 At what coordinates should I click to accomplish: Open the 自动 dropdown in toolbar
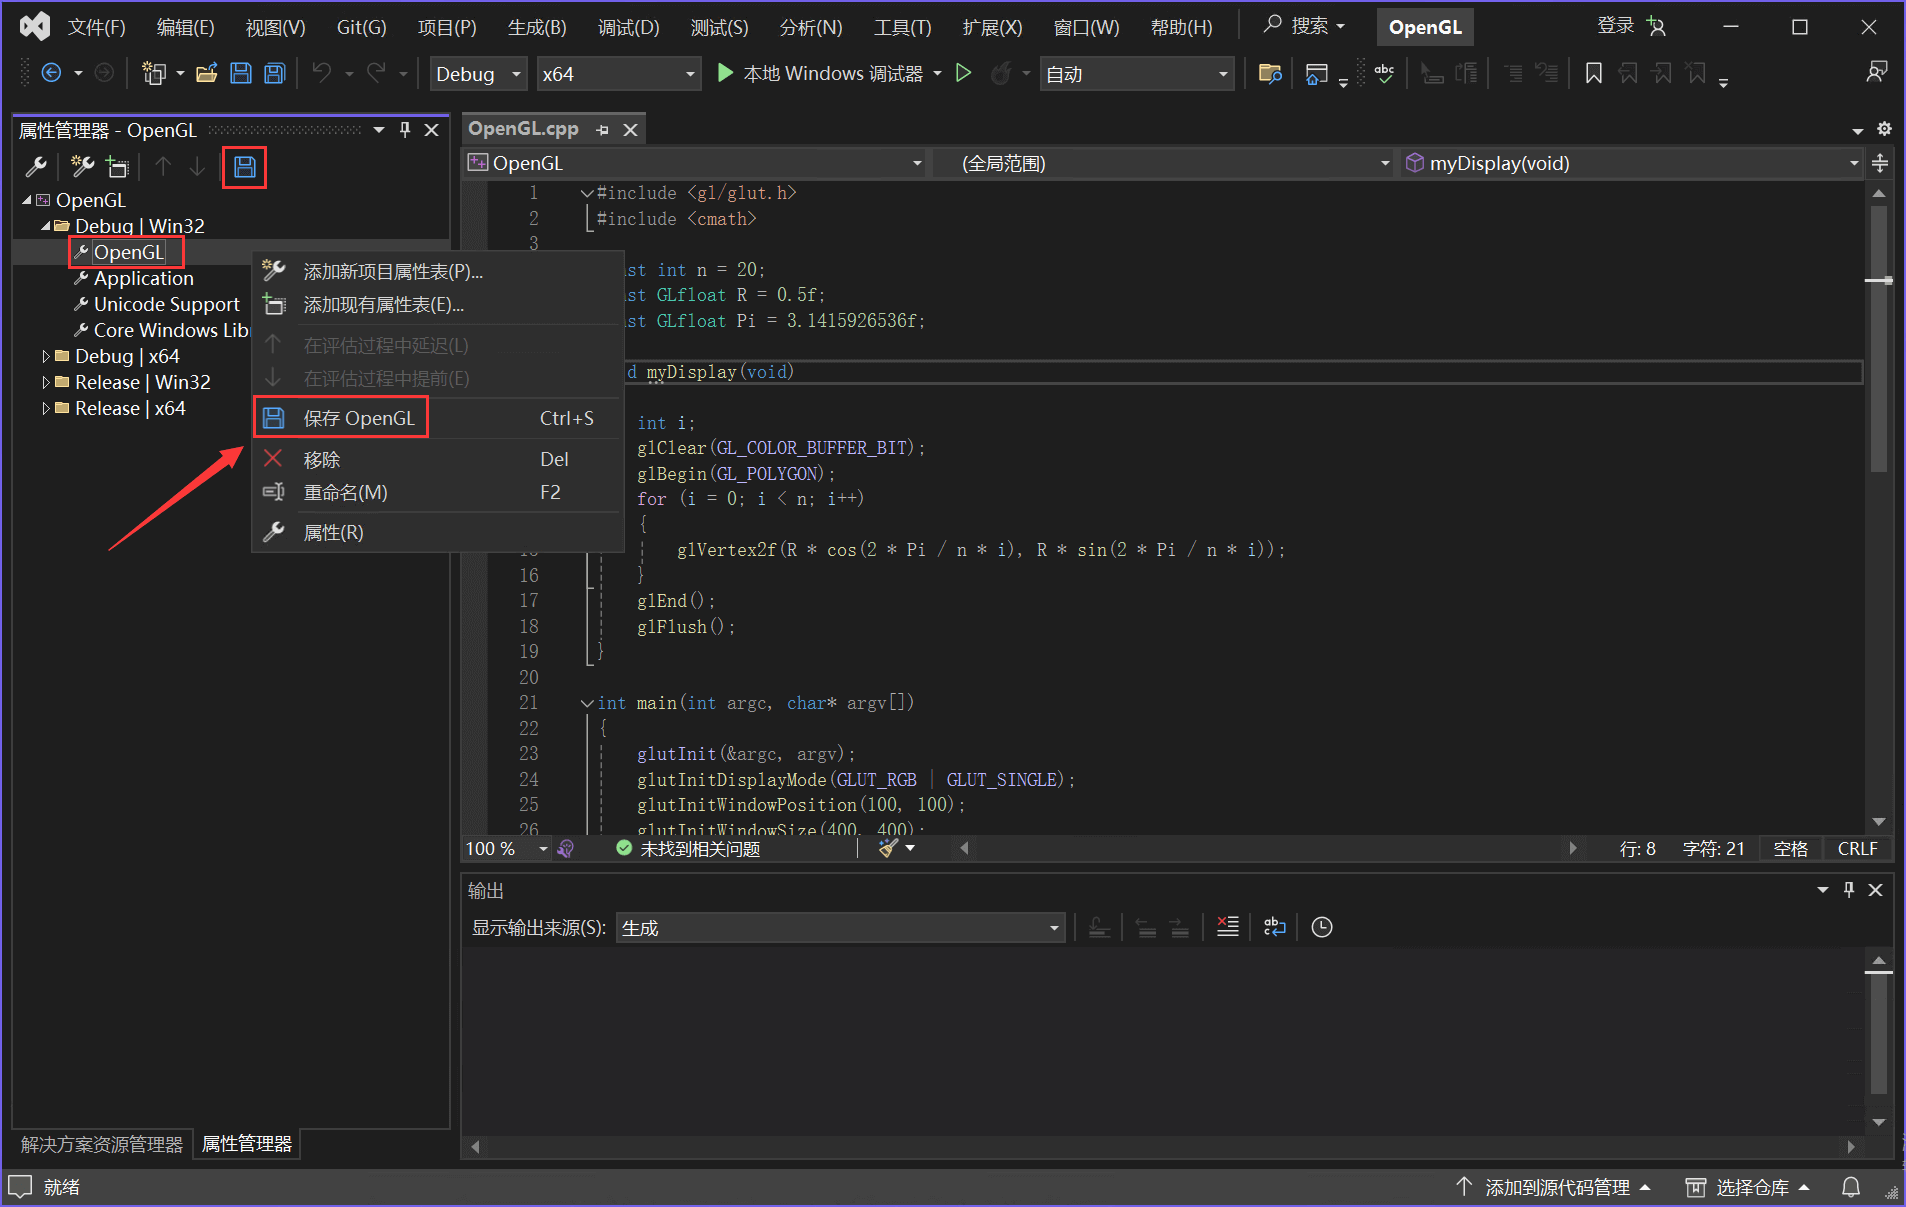[1137, 74]
